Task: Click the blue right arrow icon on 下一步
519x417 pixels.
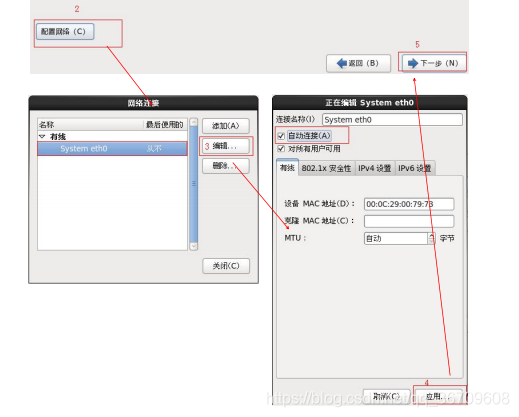Action: pos(413,63)
